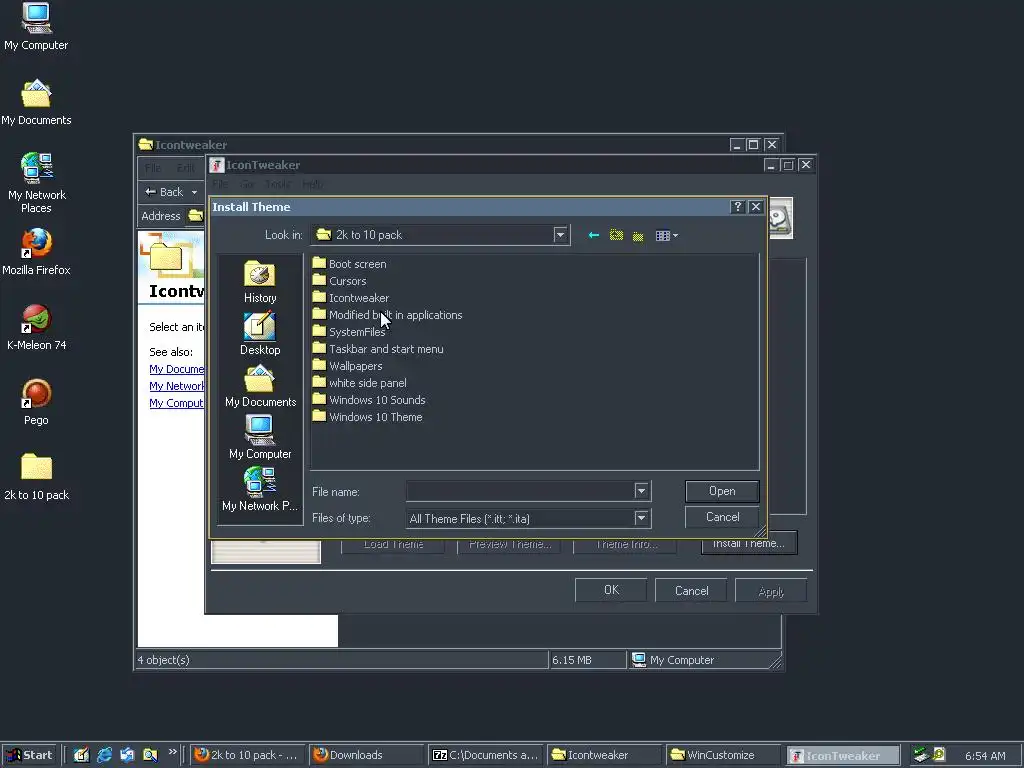Select the Wallpapers folder
Image resolution: width=1024 pixels, height=768 pixels.
(x=347, y=366)
